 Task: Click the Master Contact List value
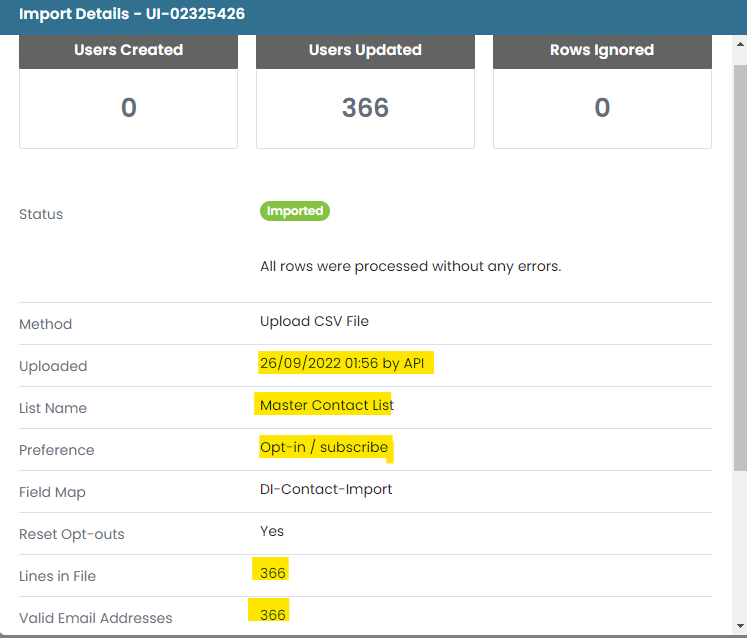327,405
